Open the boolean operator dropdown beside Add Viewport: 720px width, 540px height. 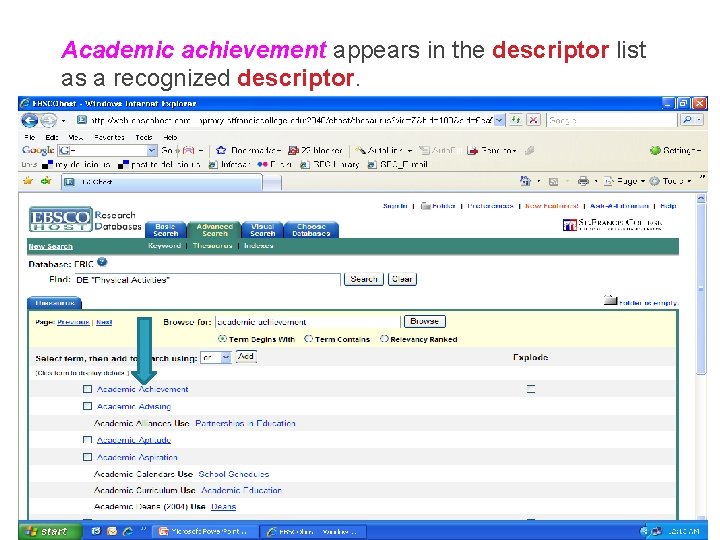(x=226, y=357)
